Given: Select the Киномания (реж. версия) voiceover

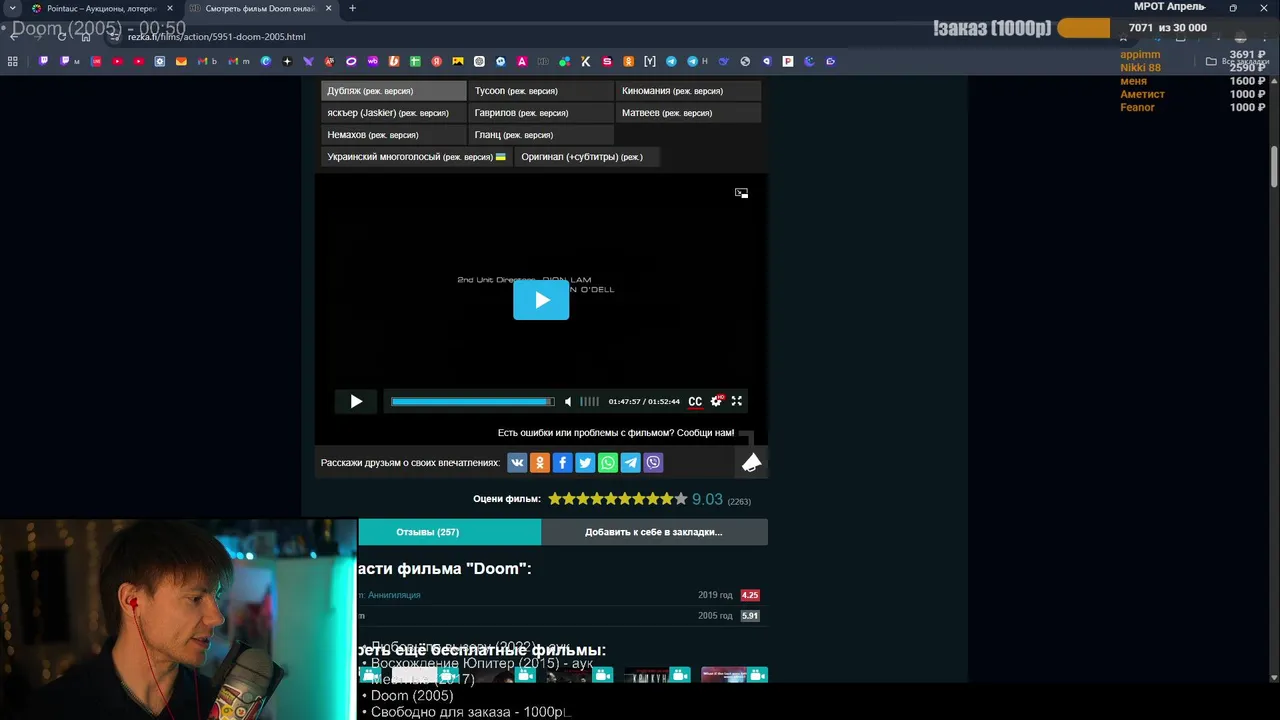Looking at the screenshot, I should 688,91.
